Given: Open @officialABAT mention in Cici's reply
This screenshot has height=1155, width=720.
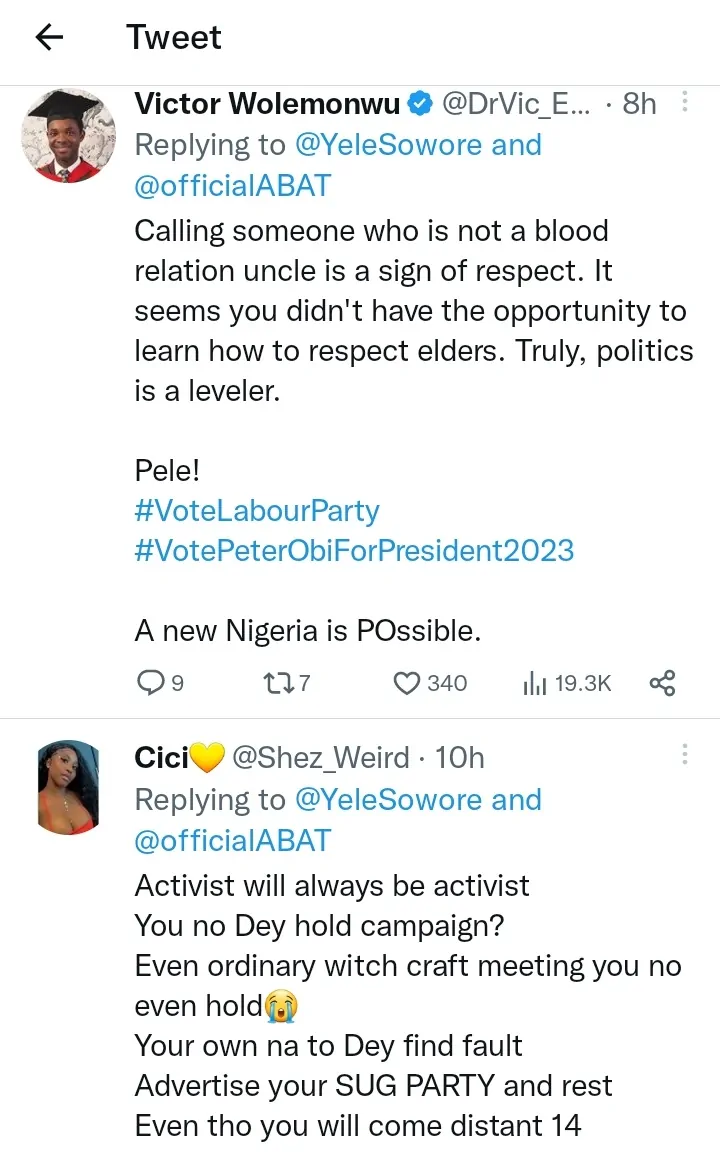Looking at the screenshot, I should click(x=232, y=840).
